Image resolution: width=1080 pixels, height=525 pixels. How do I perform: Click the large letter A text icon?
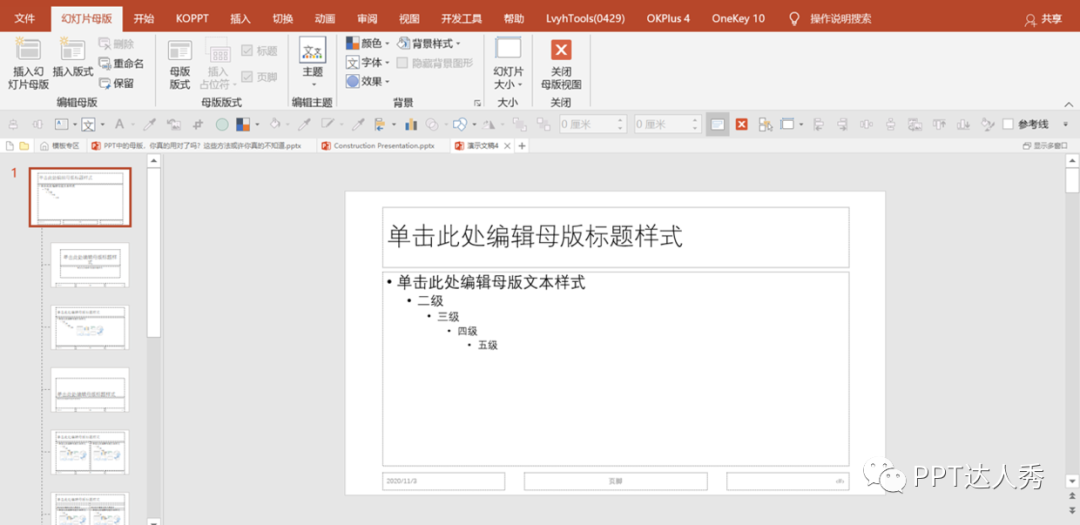point(119,125)
